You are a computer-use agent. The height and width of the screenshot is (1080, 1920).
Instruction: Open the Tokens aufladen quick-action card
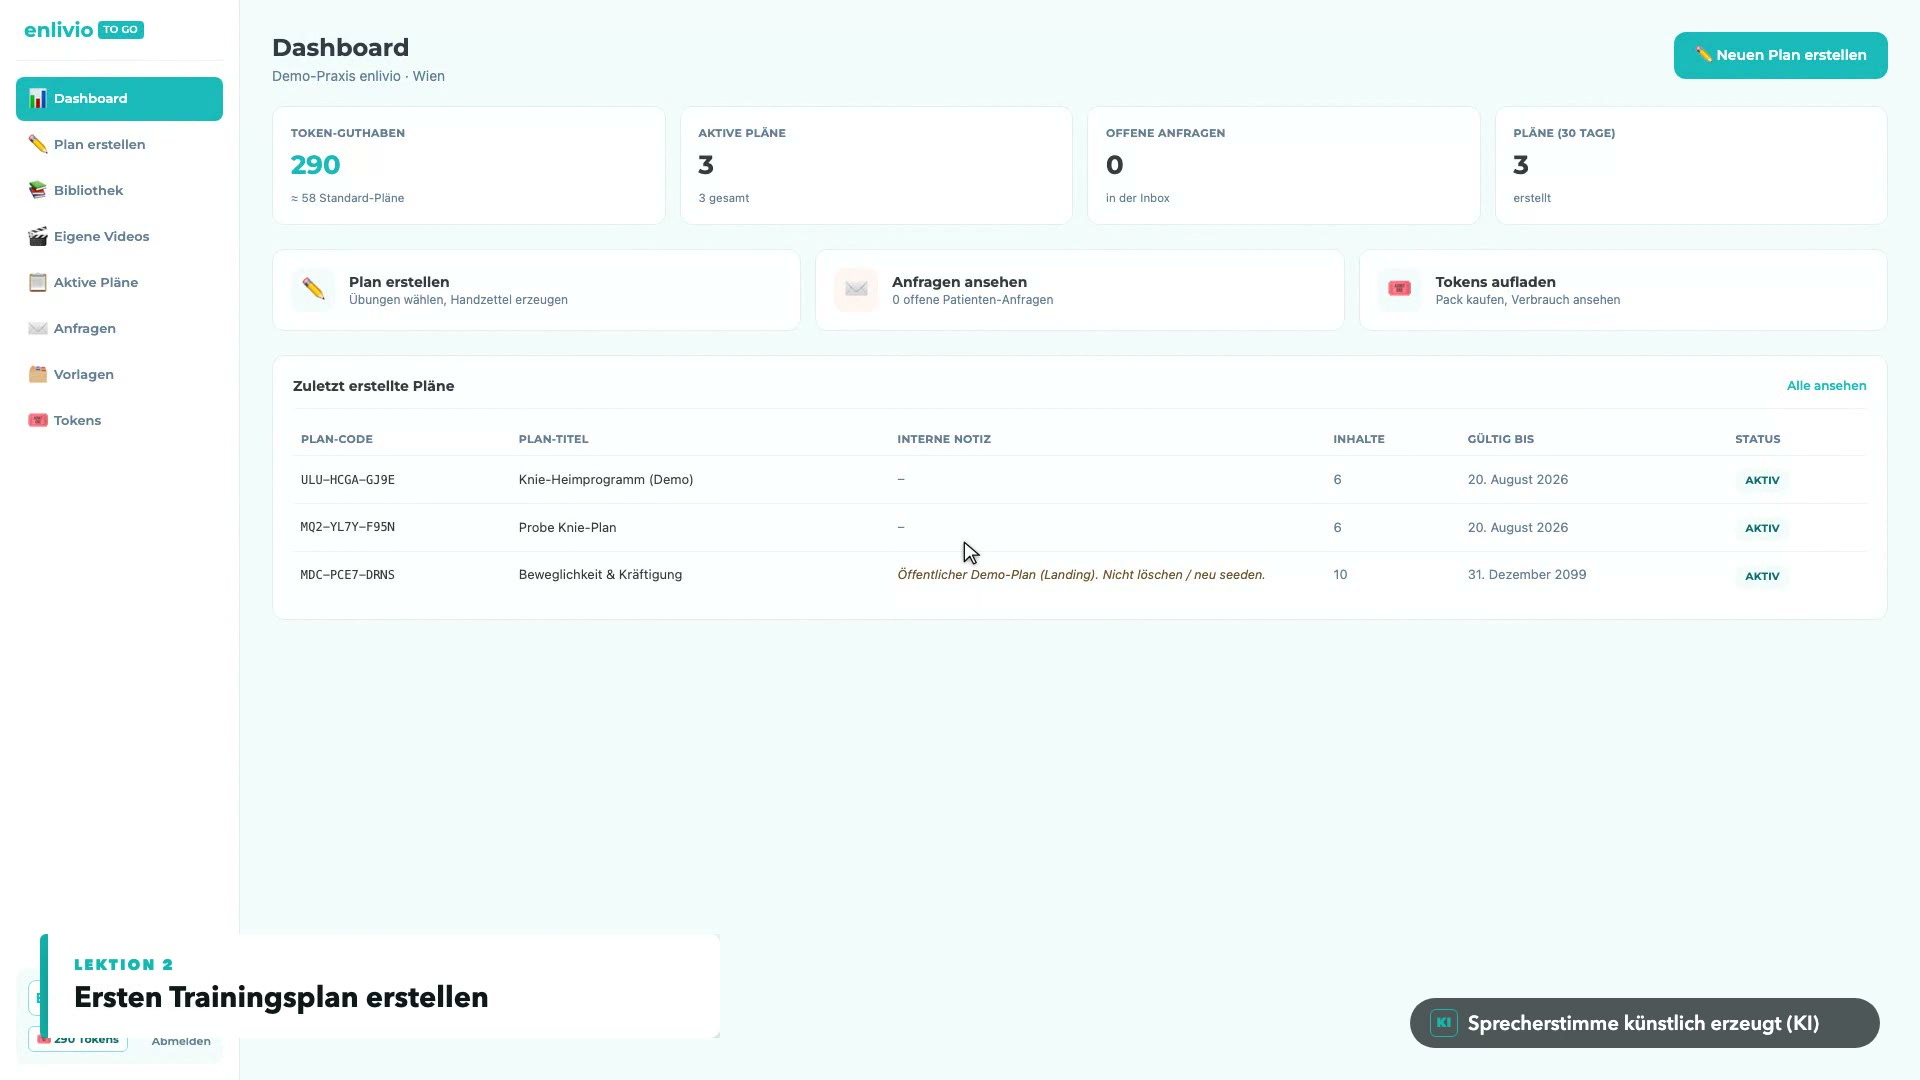click(1623, 290)
